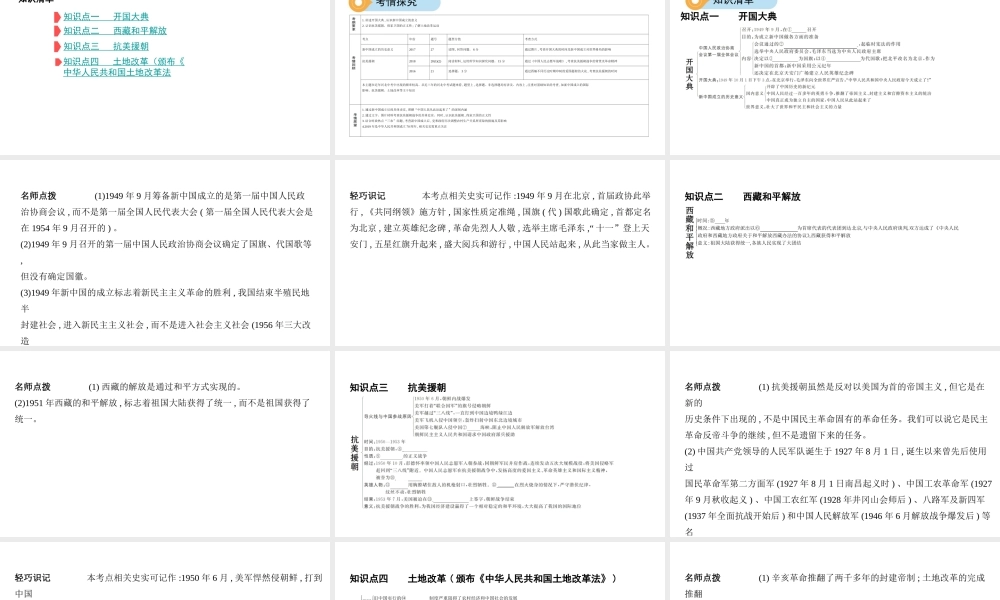Screen dimensions: 1000x600
Task: Select the 名师点拨 slide about 辛亥革命
Action: tap(835, 571)
